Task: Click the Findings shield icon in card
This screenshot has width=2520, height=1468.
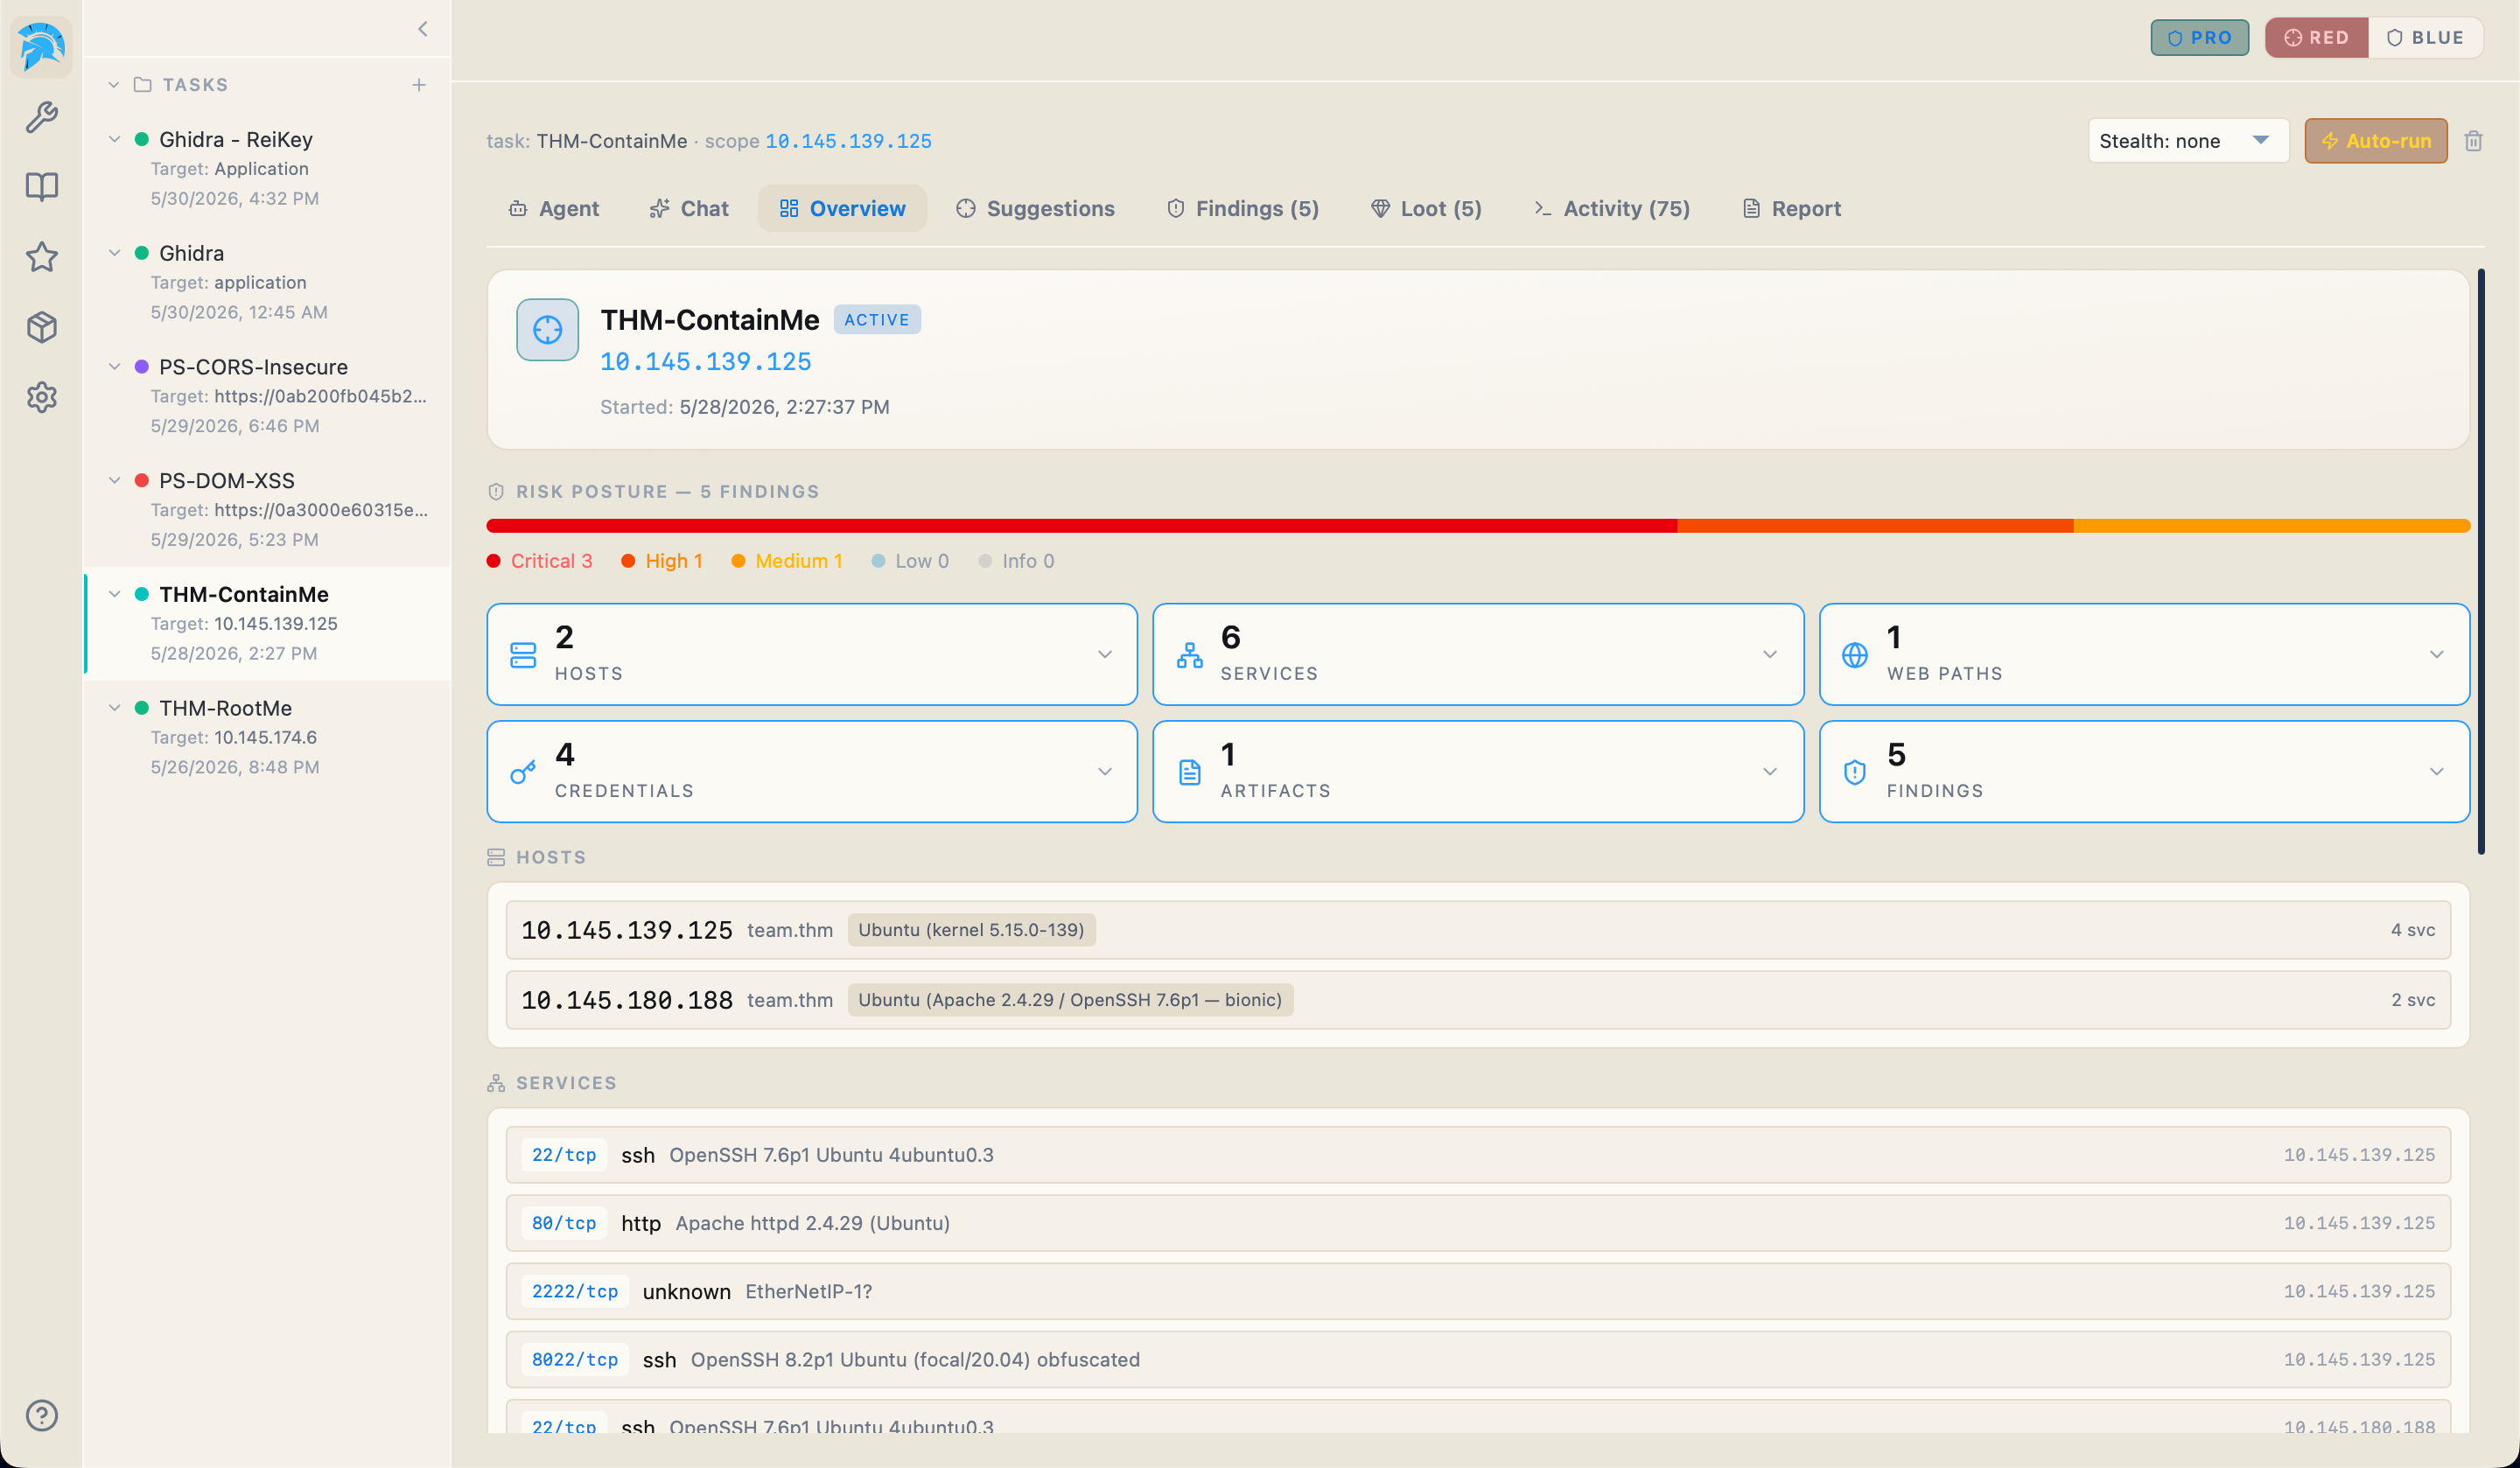Action: click(x=1854, y=772)
